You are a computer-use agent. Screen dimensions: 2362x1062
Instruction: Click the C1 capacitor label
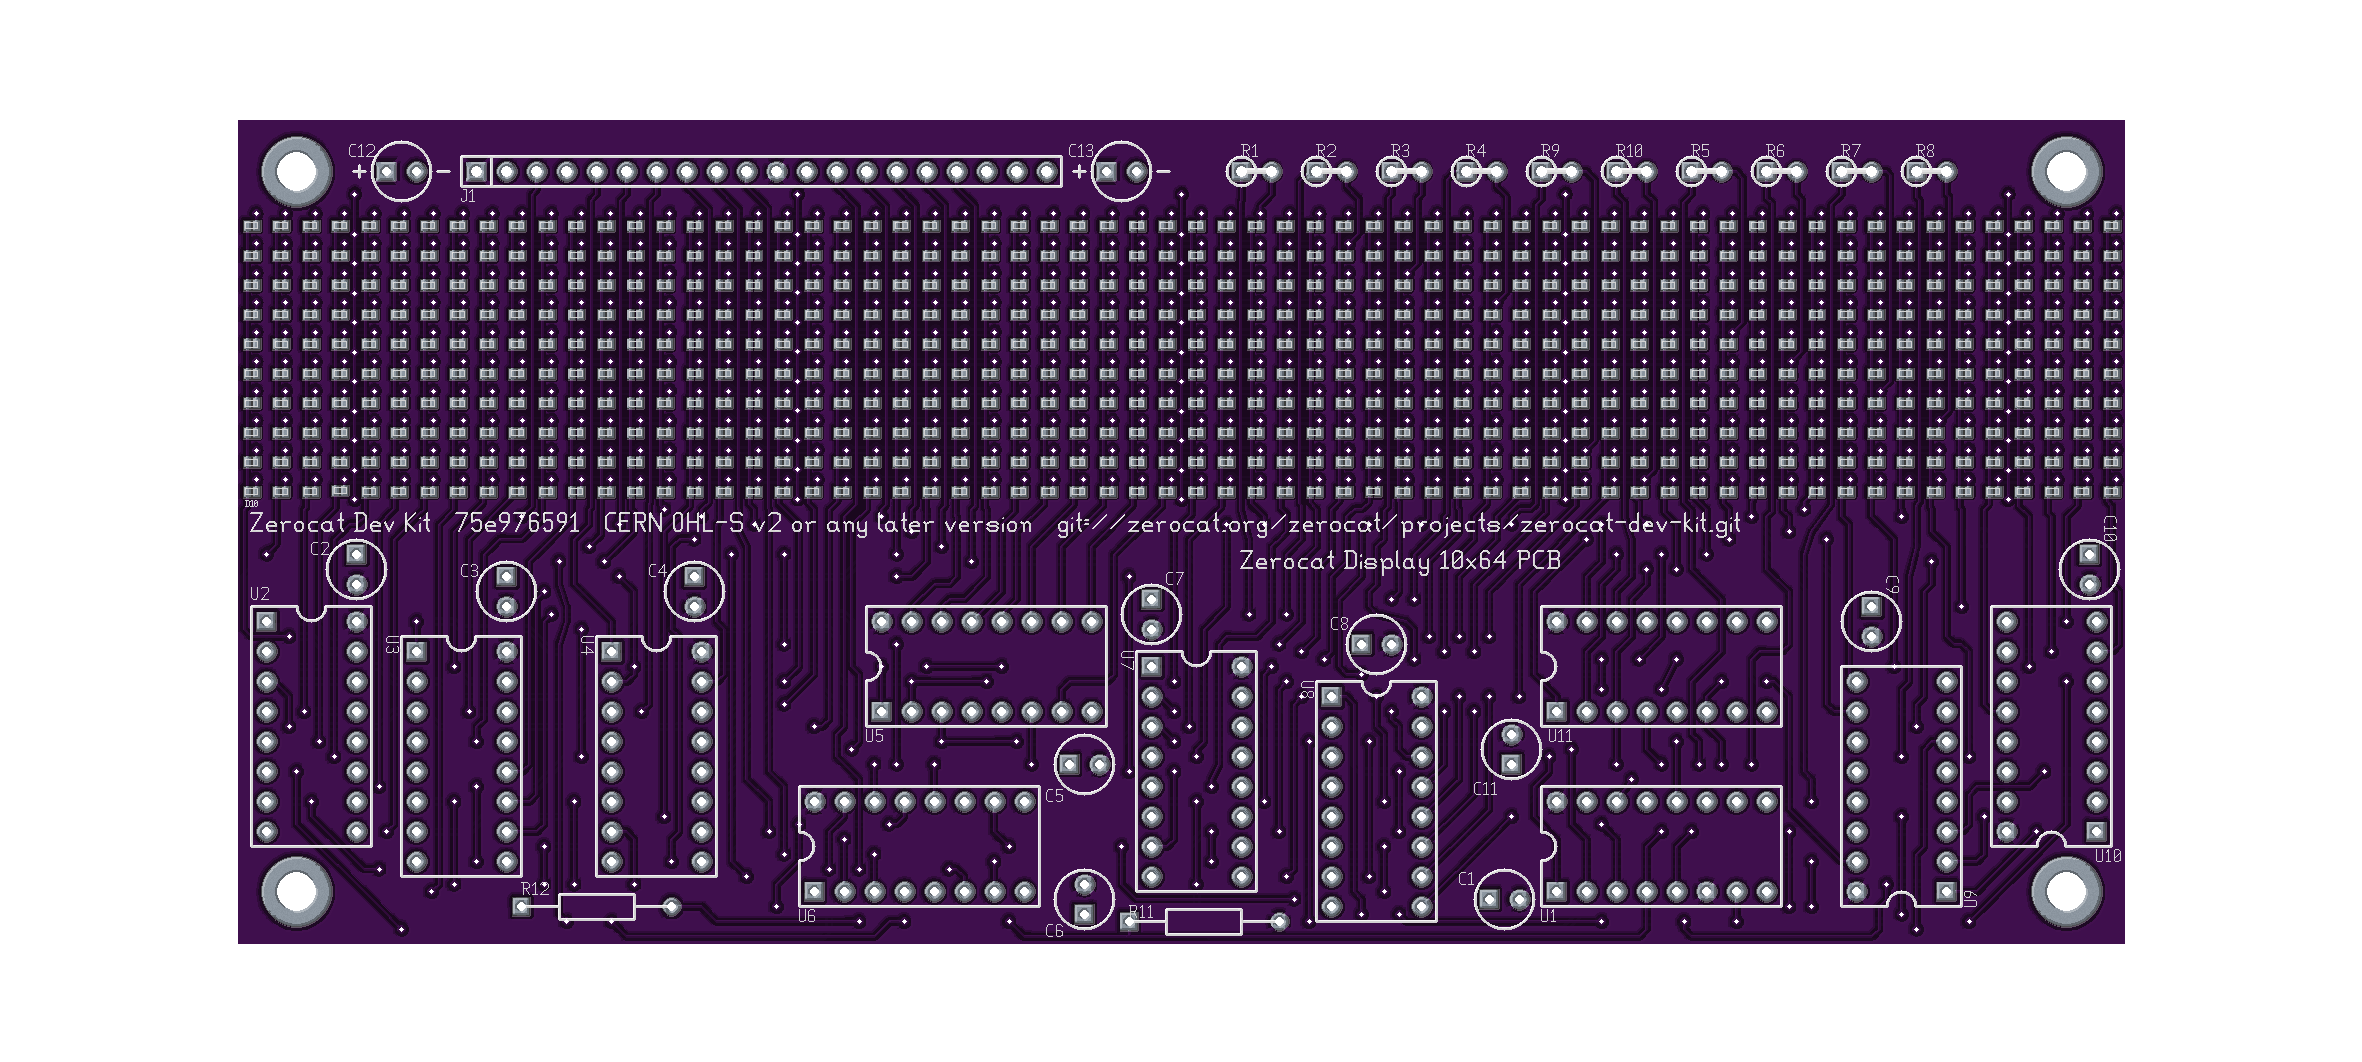(1466, 879)
